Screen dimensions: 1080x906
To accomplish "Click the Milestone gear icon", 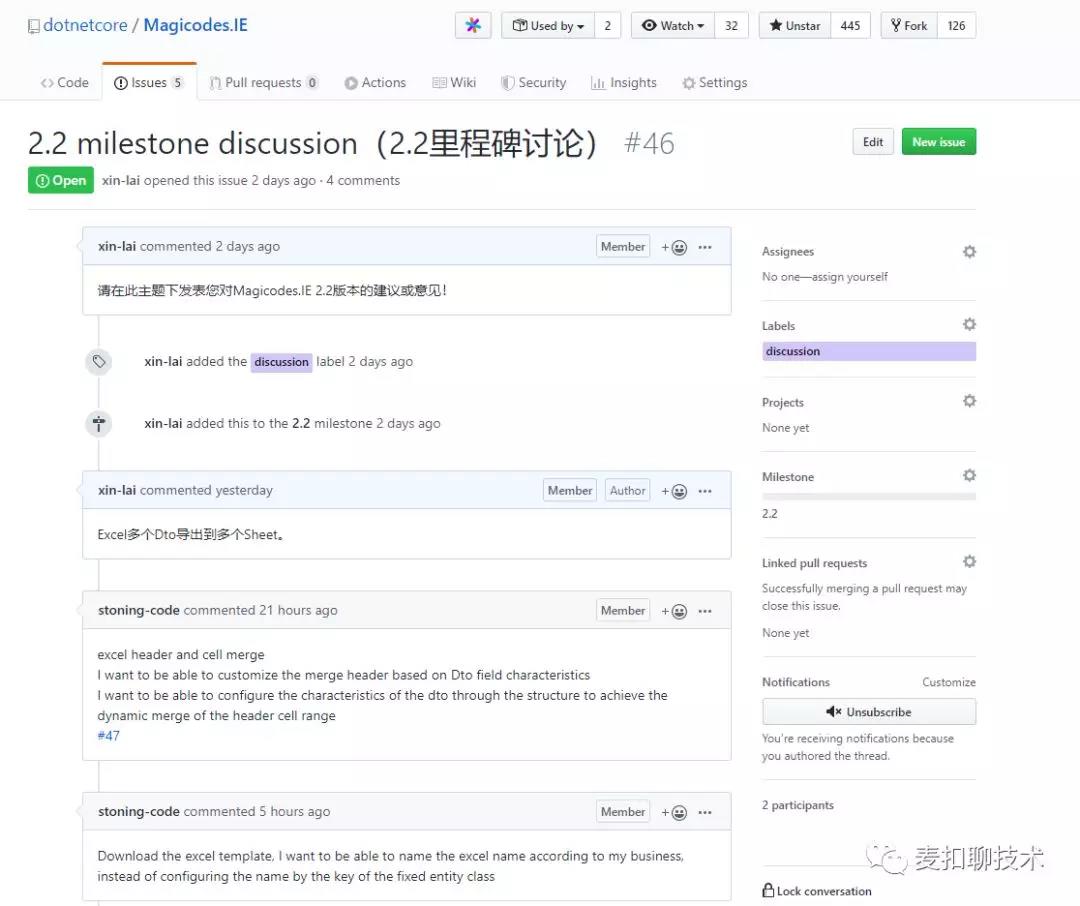I will tap(969, 475).
